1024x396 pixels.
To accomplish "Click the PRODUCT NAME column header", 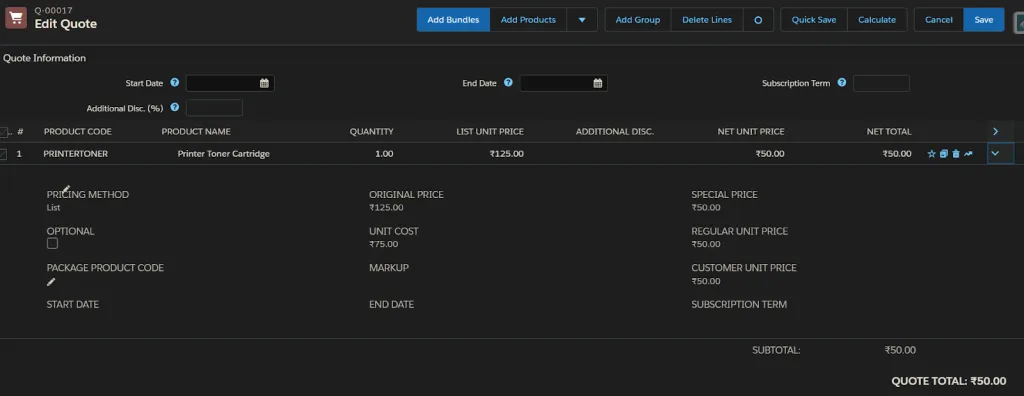I will click(196, 131).
